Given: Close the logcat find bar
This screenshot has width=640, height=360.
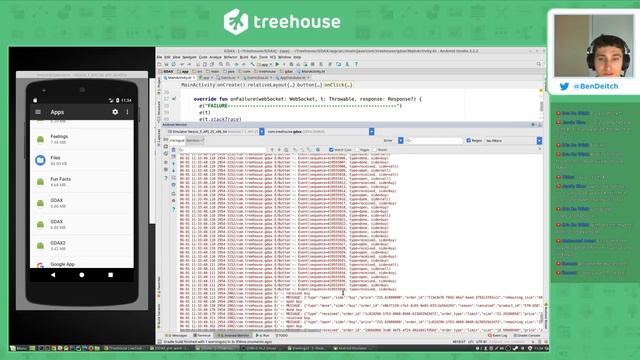Looking at the screenshot, I should pos(540,149).
